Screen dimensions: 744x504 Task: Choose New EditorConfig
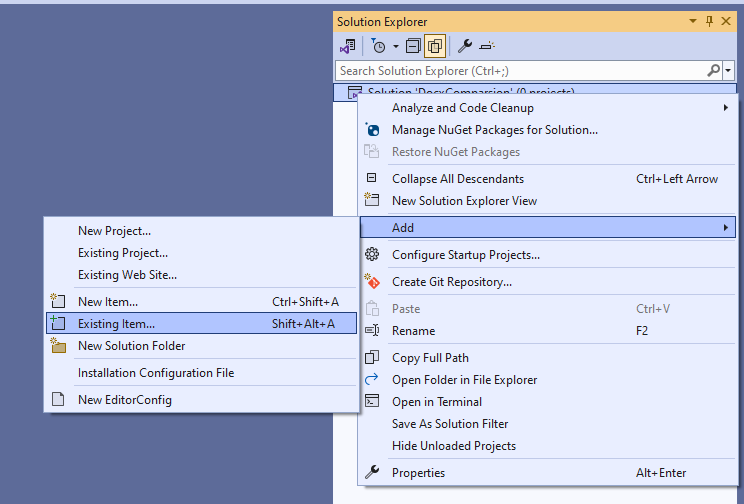click(x=202, y=400)
